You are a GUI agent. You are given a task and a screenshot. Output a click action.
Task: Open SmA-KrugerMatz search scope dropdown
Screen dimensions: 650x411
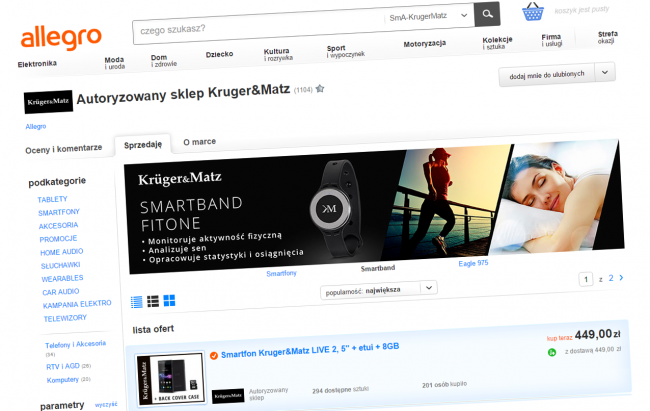point(429,17)
